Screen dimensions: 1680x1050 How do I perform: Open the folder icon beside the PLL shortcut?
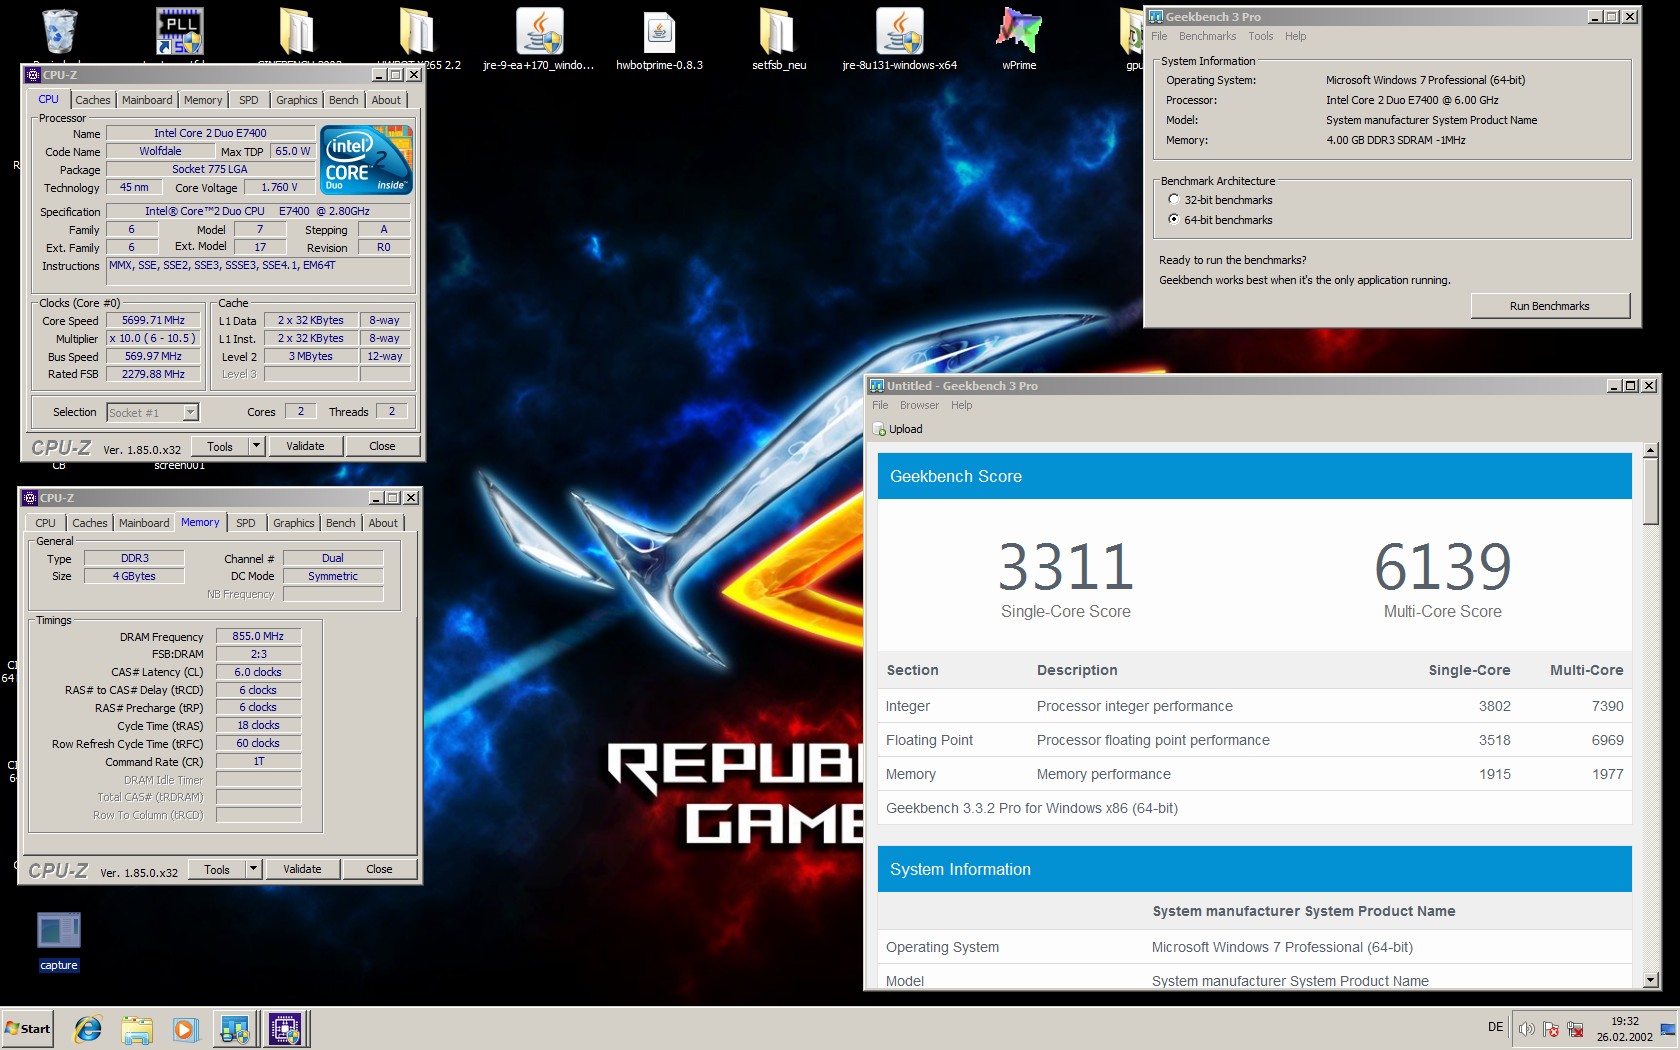pyautogui.click(x=296, y=31)
